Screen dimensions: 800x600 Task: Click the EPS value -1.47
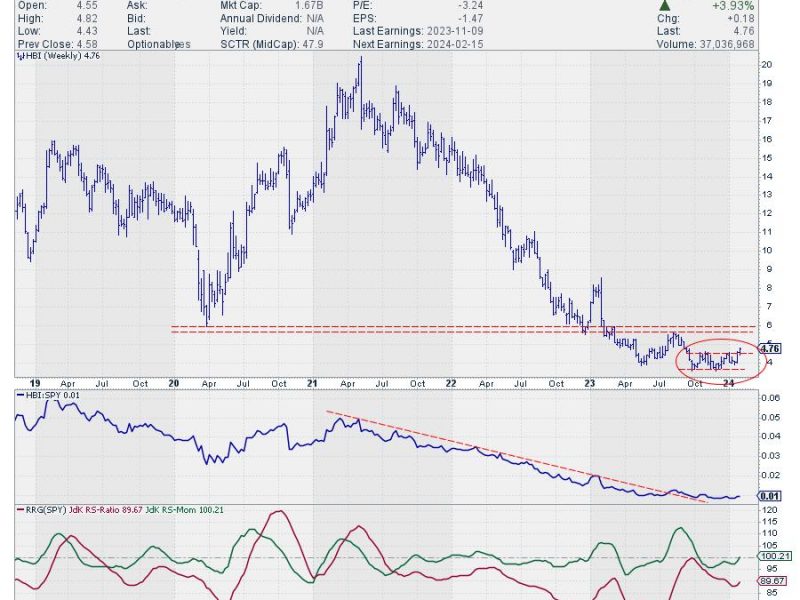click(x=468, y=18)
